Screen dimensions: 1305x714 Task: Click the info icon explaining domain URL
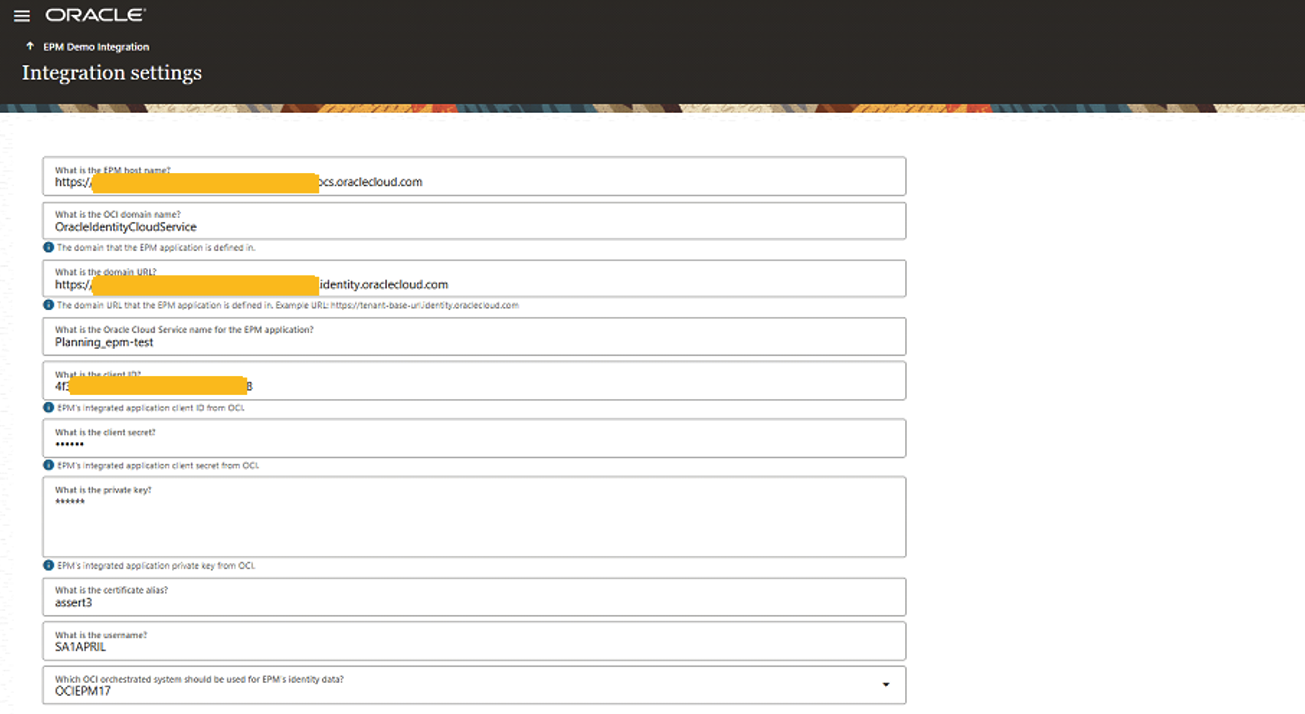click(47, 305)
